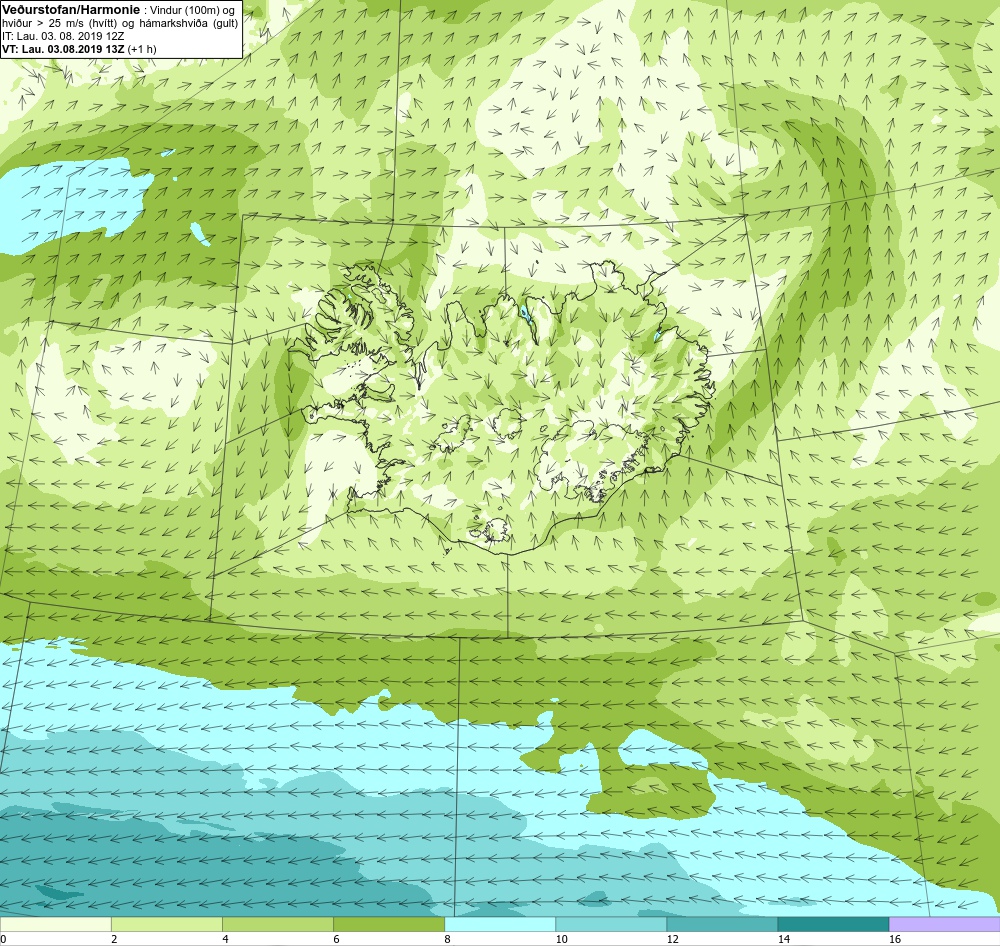Viewport: 1000px width, 946px height.
Task: Click the legend scale label "14"
Action: (783, 939)
